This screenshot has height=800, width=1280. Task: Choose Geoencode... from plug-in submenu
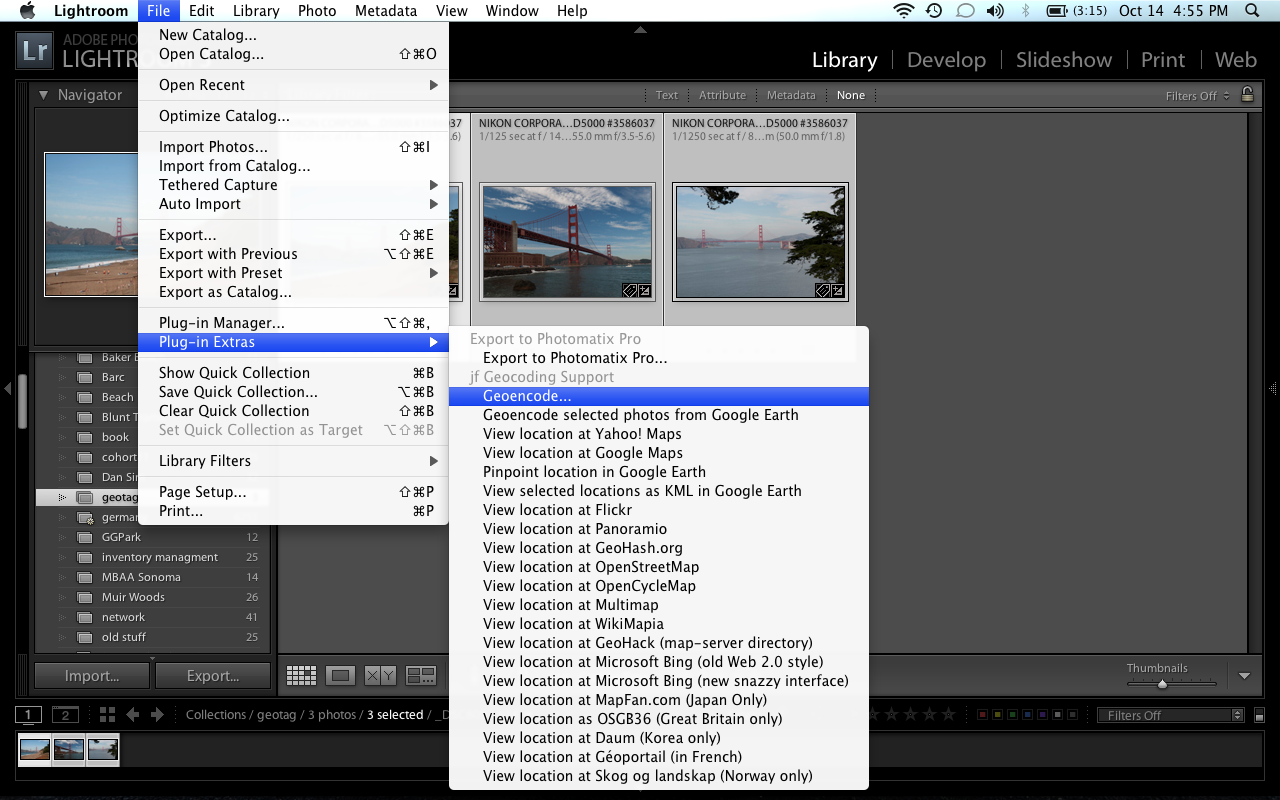(659, 396)
